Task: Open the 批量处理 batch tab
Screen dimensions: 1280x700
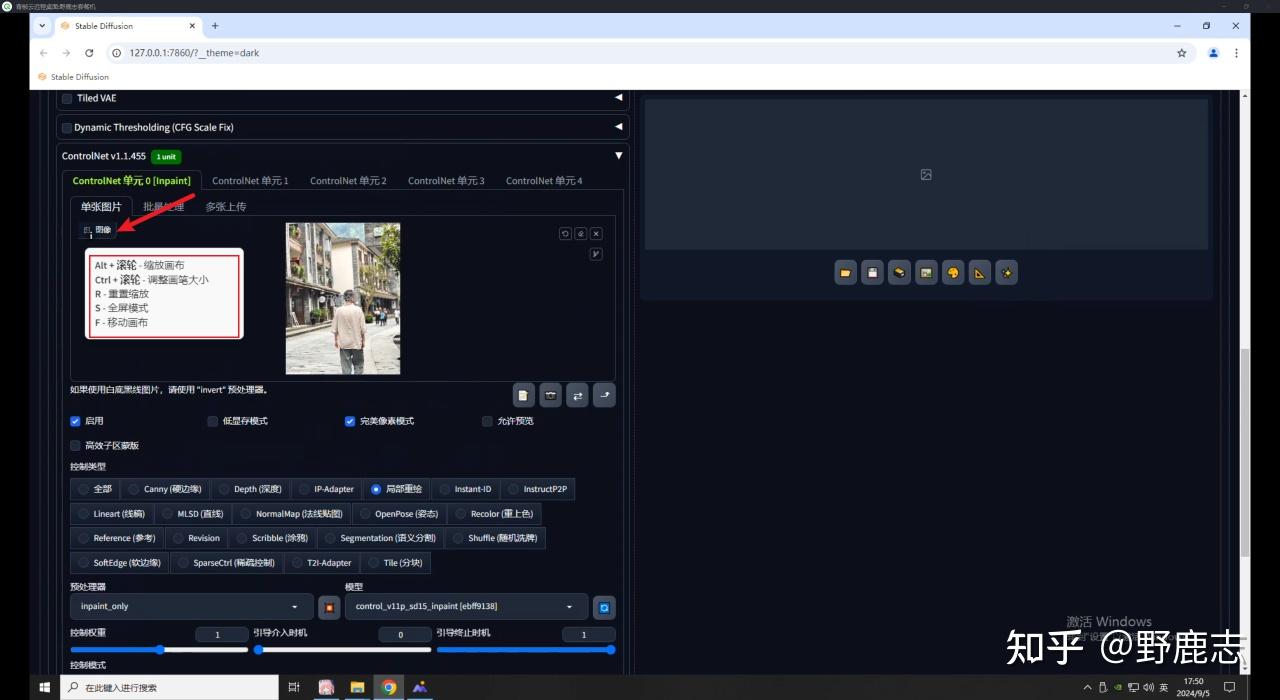Action: 163,207
